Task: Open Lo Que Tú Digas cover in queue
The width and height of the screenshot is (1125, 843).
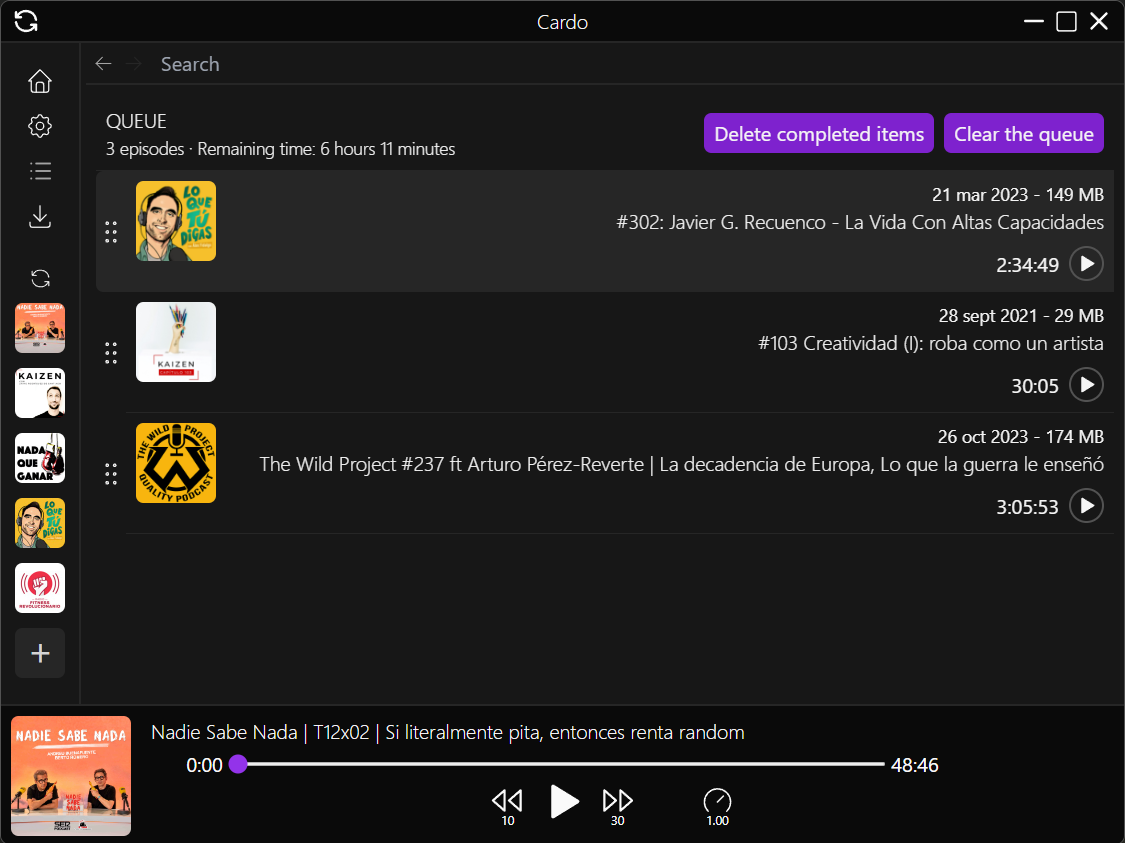Action: (x=176, y=221)
